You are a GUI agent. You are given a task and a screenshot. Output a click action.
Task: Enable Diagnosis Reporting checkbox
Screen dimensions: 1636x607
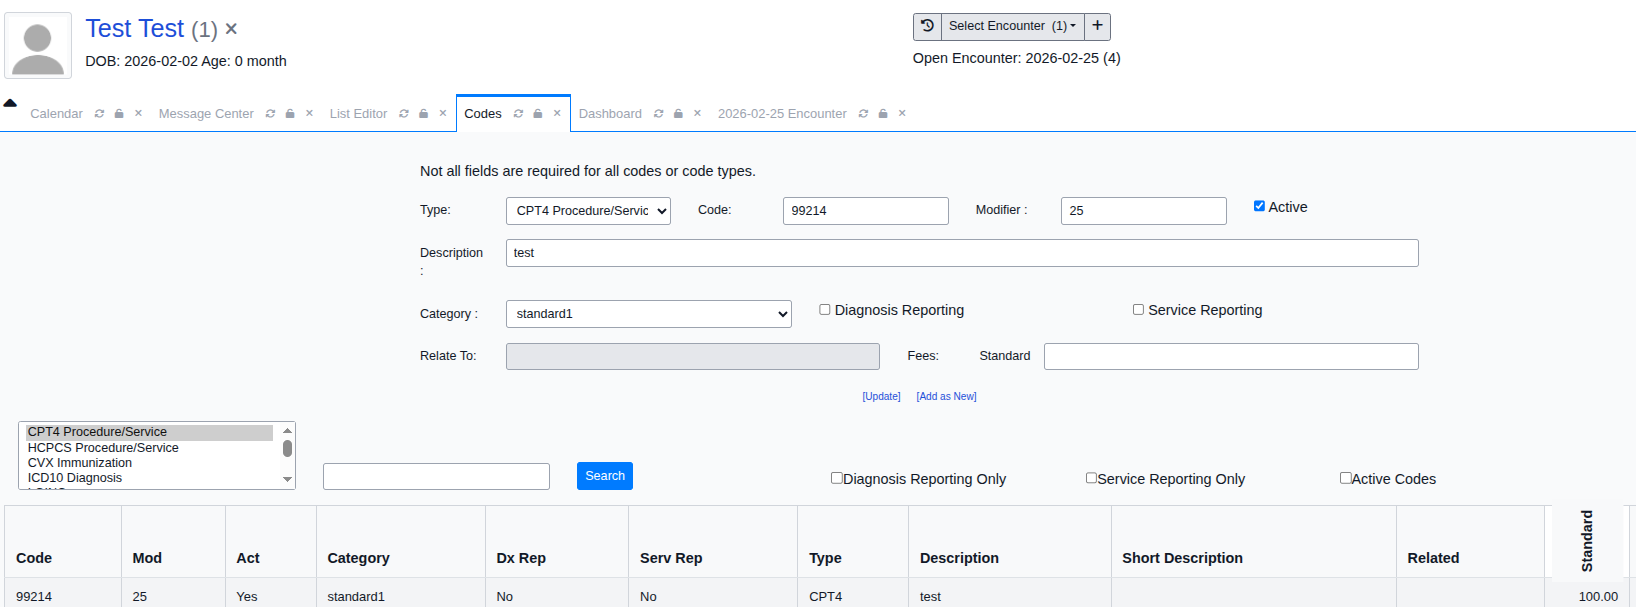(x=825, y=310)
